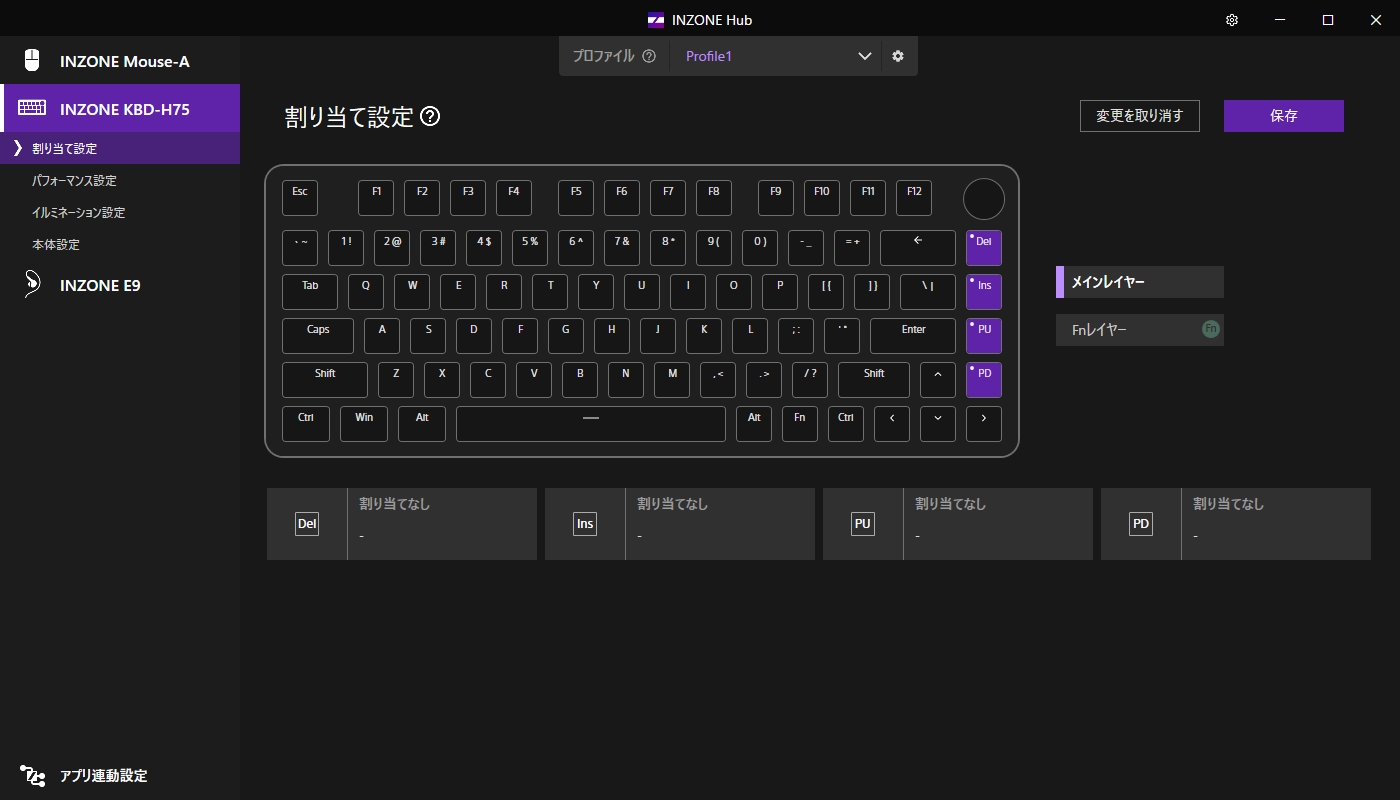Select the purple PU key

984,336
